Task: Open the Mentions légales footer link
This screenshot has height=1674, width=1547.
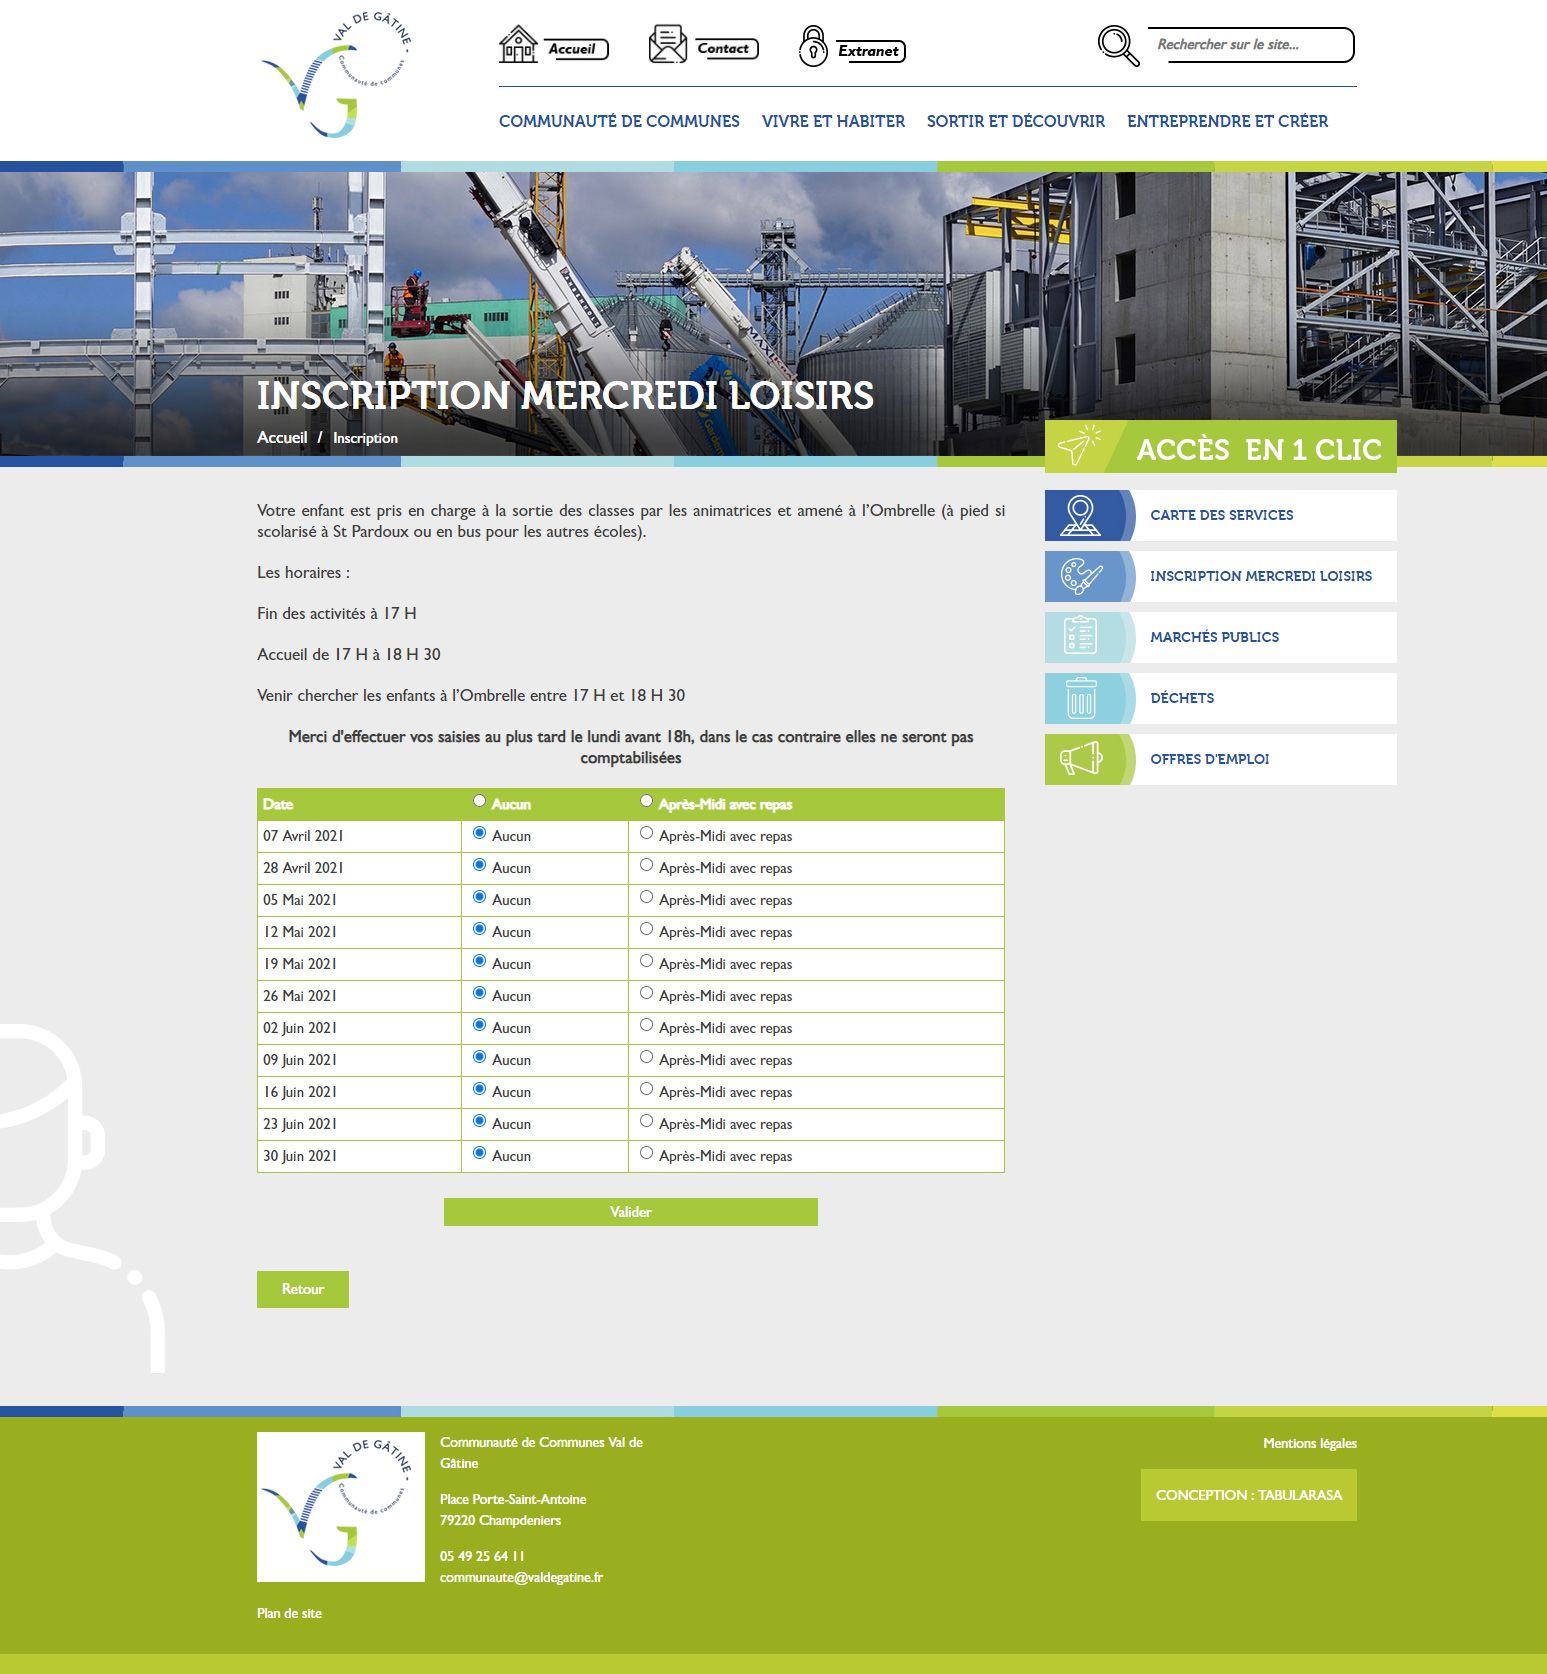Action: (1309, 1443)
